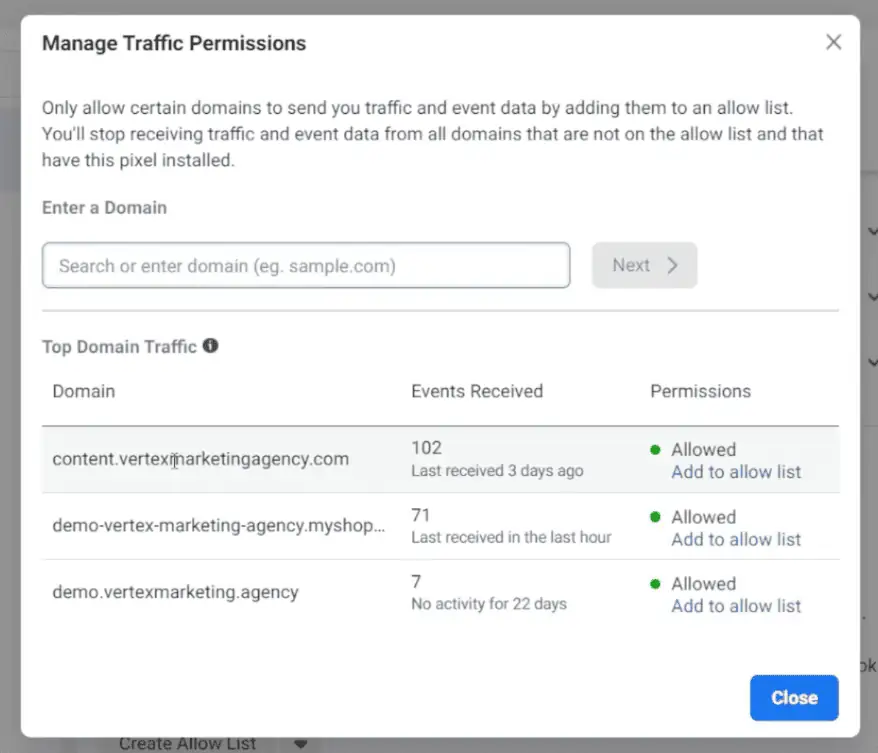
Task: Select the content.vertexmarketingagency.com domain row
Action: click(200, 460)
